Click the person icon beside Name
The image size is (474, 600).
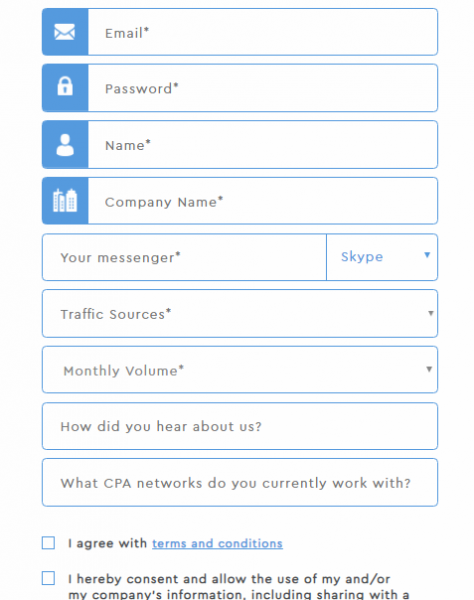coord(65,145)
